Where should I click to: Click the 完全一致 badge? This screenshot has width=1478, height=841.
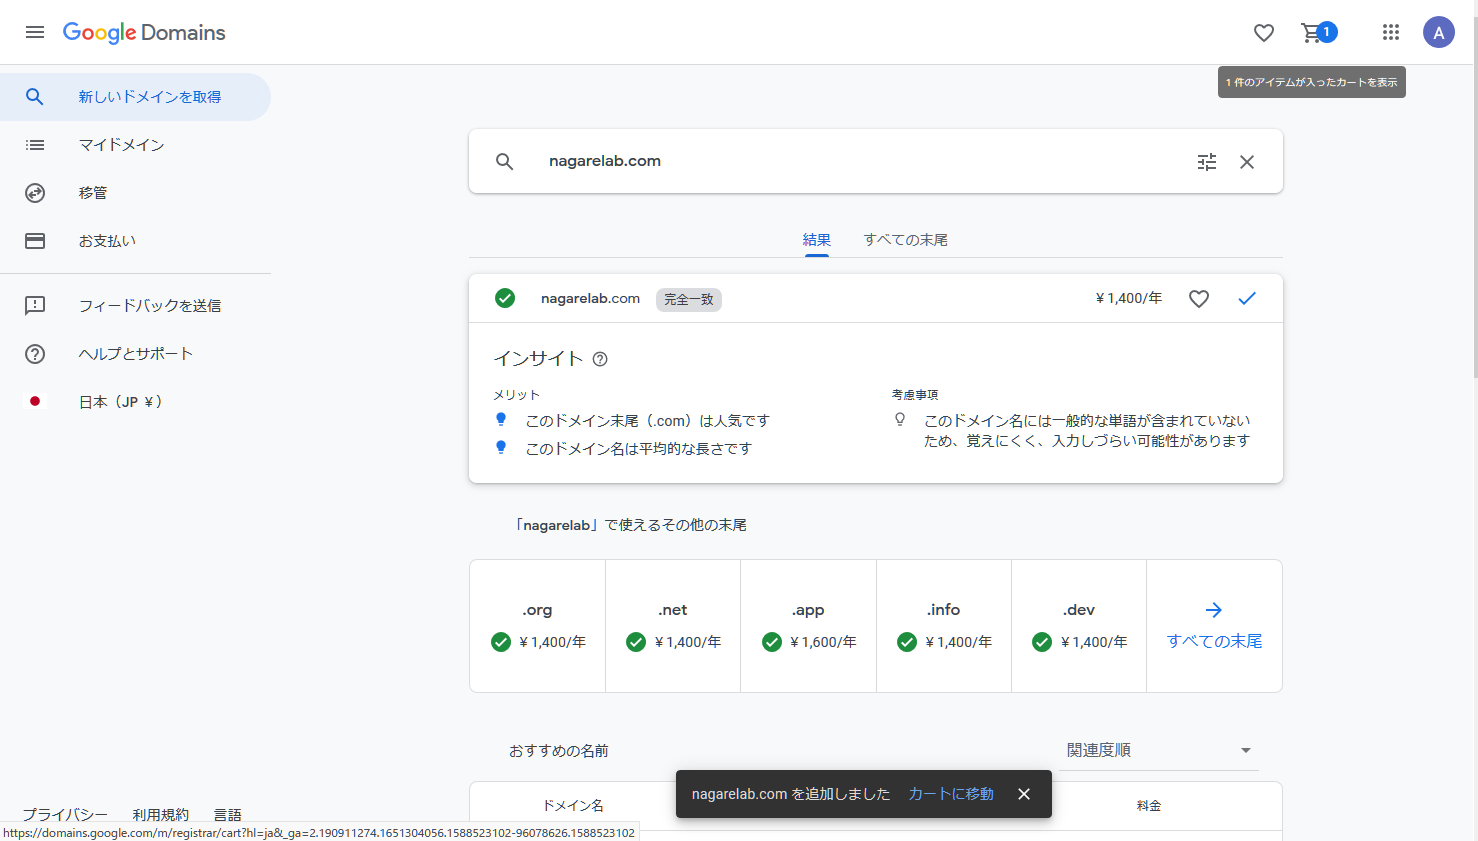tap(689, 299)
